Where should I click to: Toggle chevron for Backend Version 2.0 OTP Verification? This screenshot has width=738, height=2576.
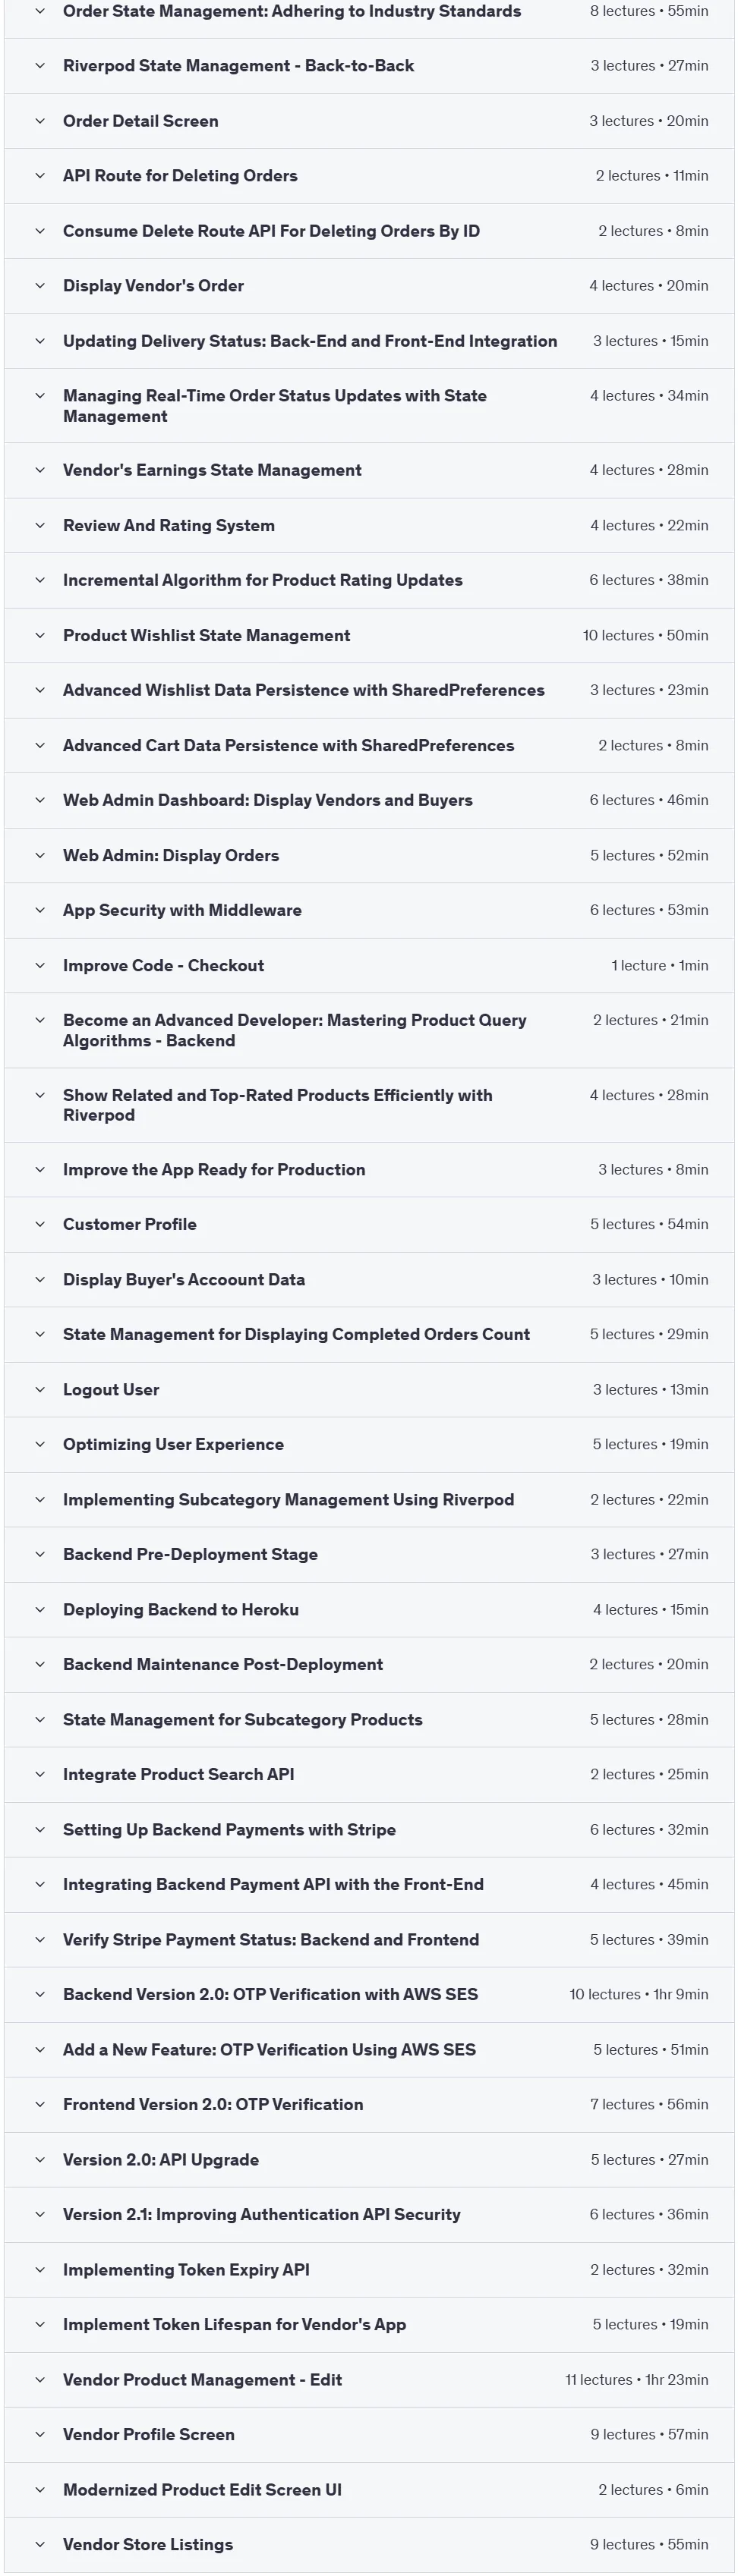pyautogui.click(x=40, y=1995)
